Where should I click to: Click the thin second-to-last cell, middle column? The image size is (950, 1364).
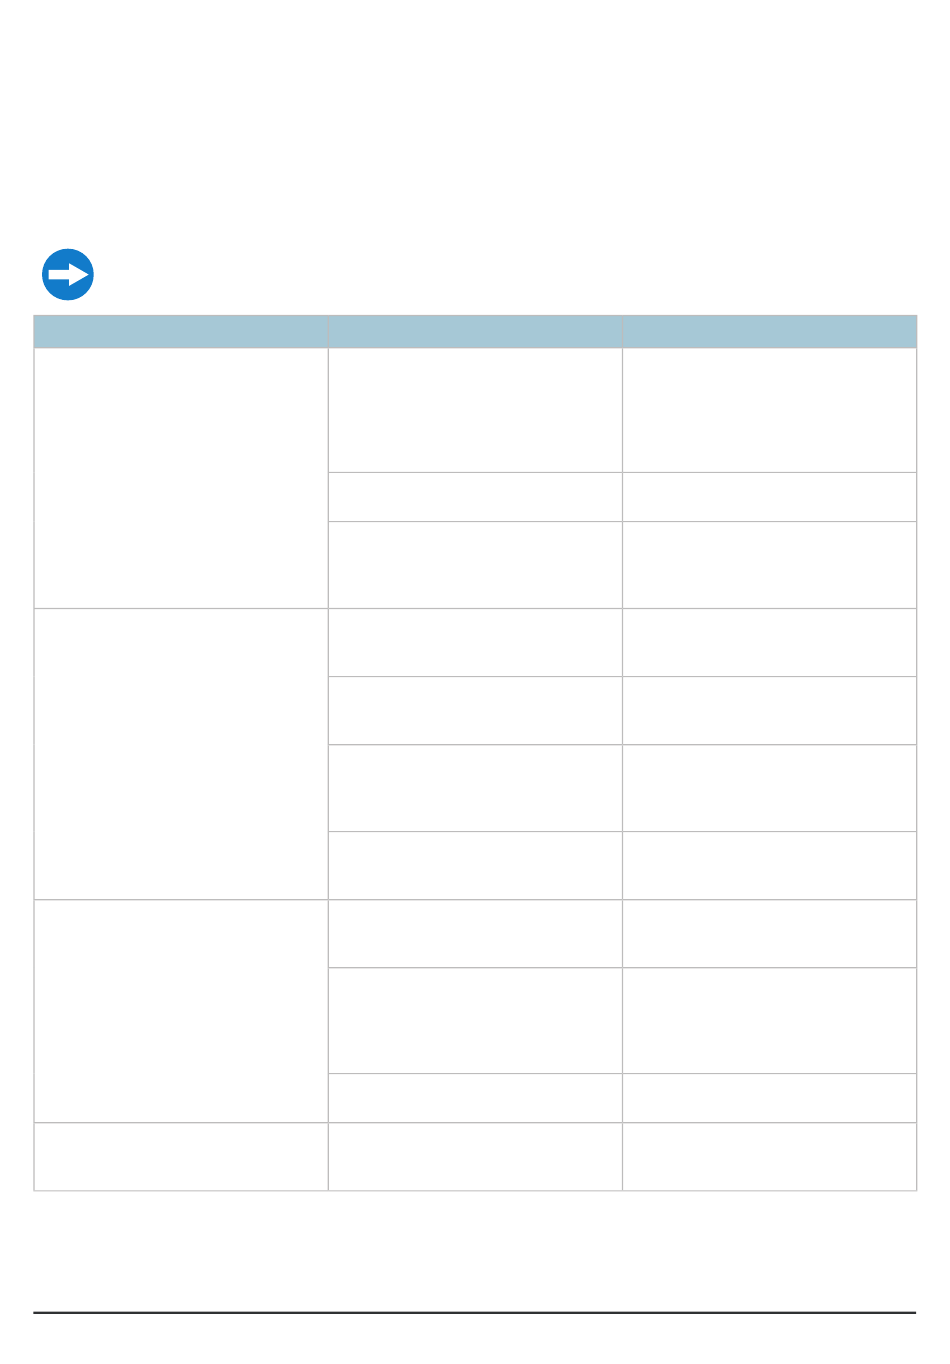tap(475, 1098)
